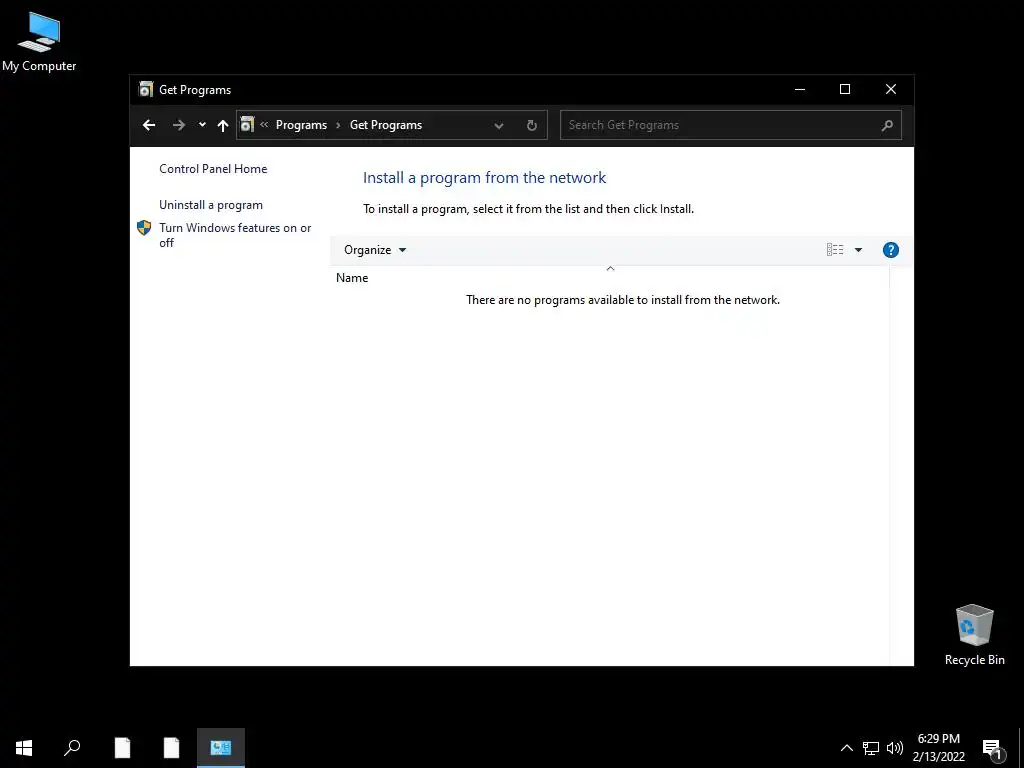Open Control Panel Home
This screenshot has height=768, width=1024.
tap(213, 168)
